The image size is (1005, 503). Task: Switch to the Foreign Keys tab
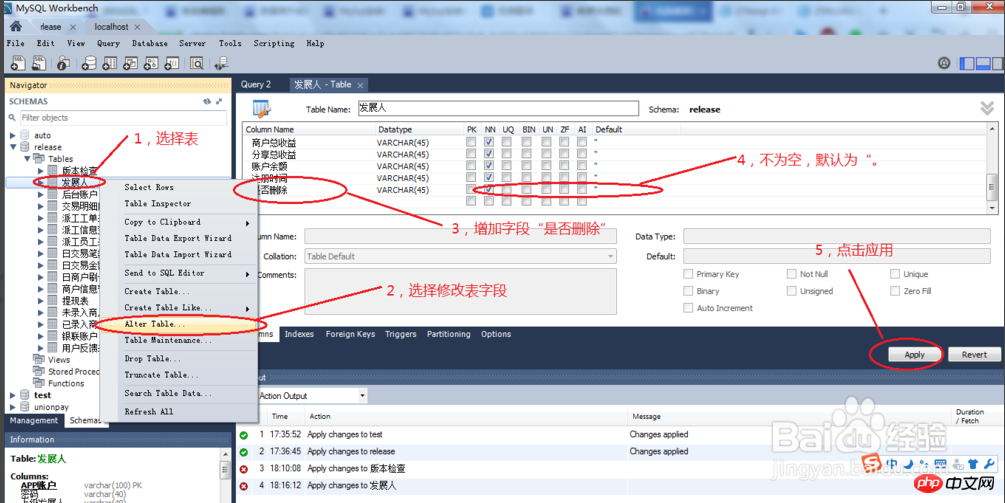pyautogui.click(x=350, y=334)
